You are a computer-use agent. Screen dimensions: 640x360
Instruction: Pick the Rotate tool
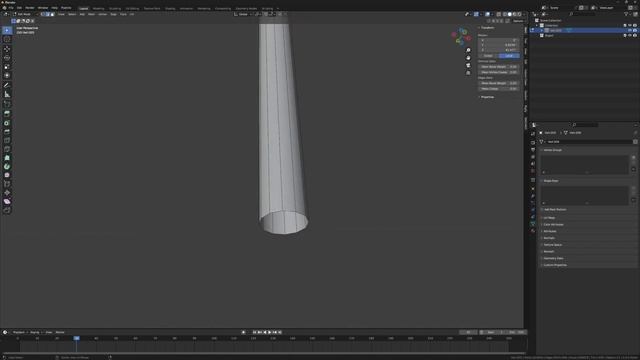pos(7,58)
